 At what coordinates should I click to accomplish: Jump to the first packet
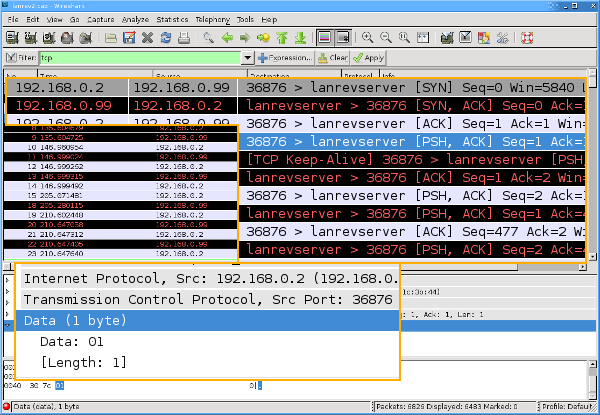[x=282, y=37]
